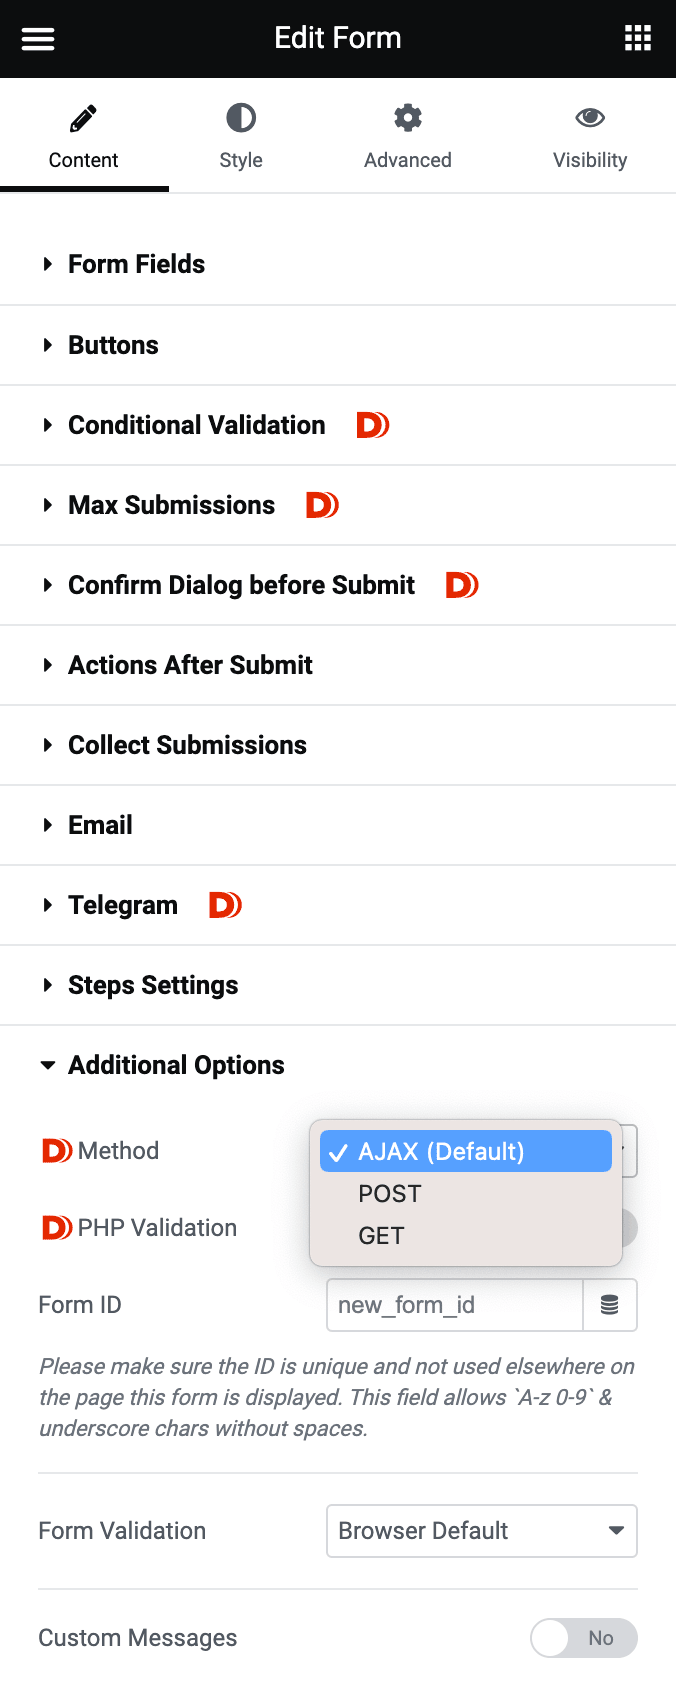This screenshot has width=676, height=1682.
Task: Expand the Form Fields section
Action: pos(136,264)
